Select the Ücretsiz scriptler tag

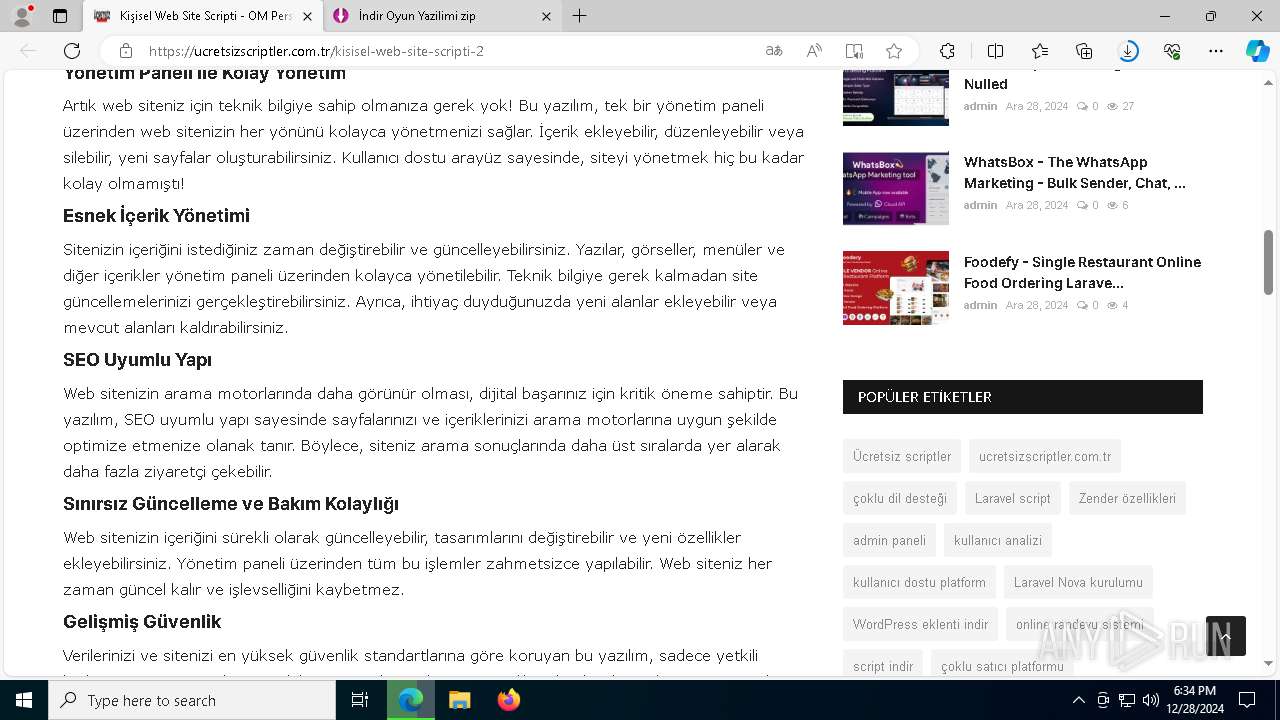click(902, 456)
